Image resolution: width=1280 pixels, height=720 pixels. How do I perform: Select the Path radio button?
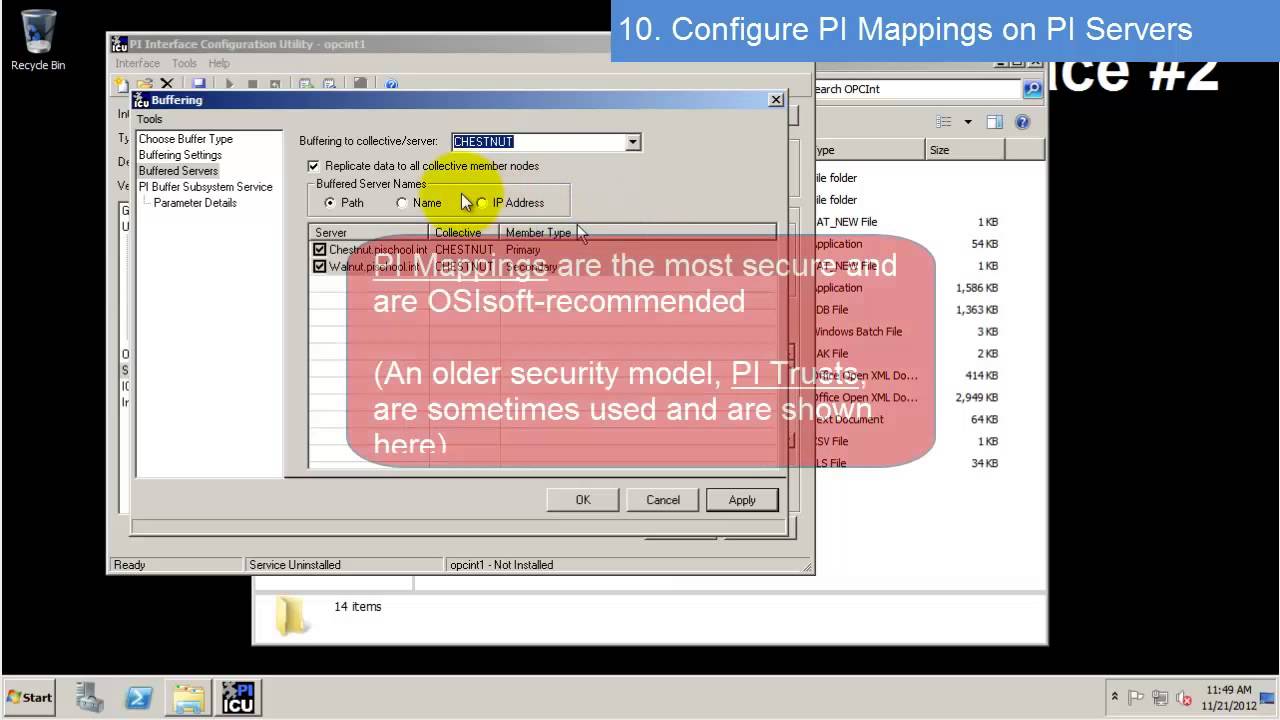[330, 203]
